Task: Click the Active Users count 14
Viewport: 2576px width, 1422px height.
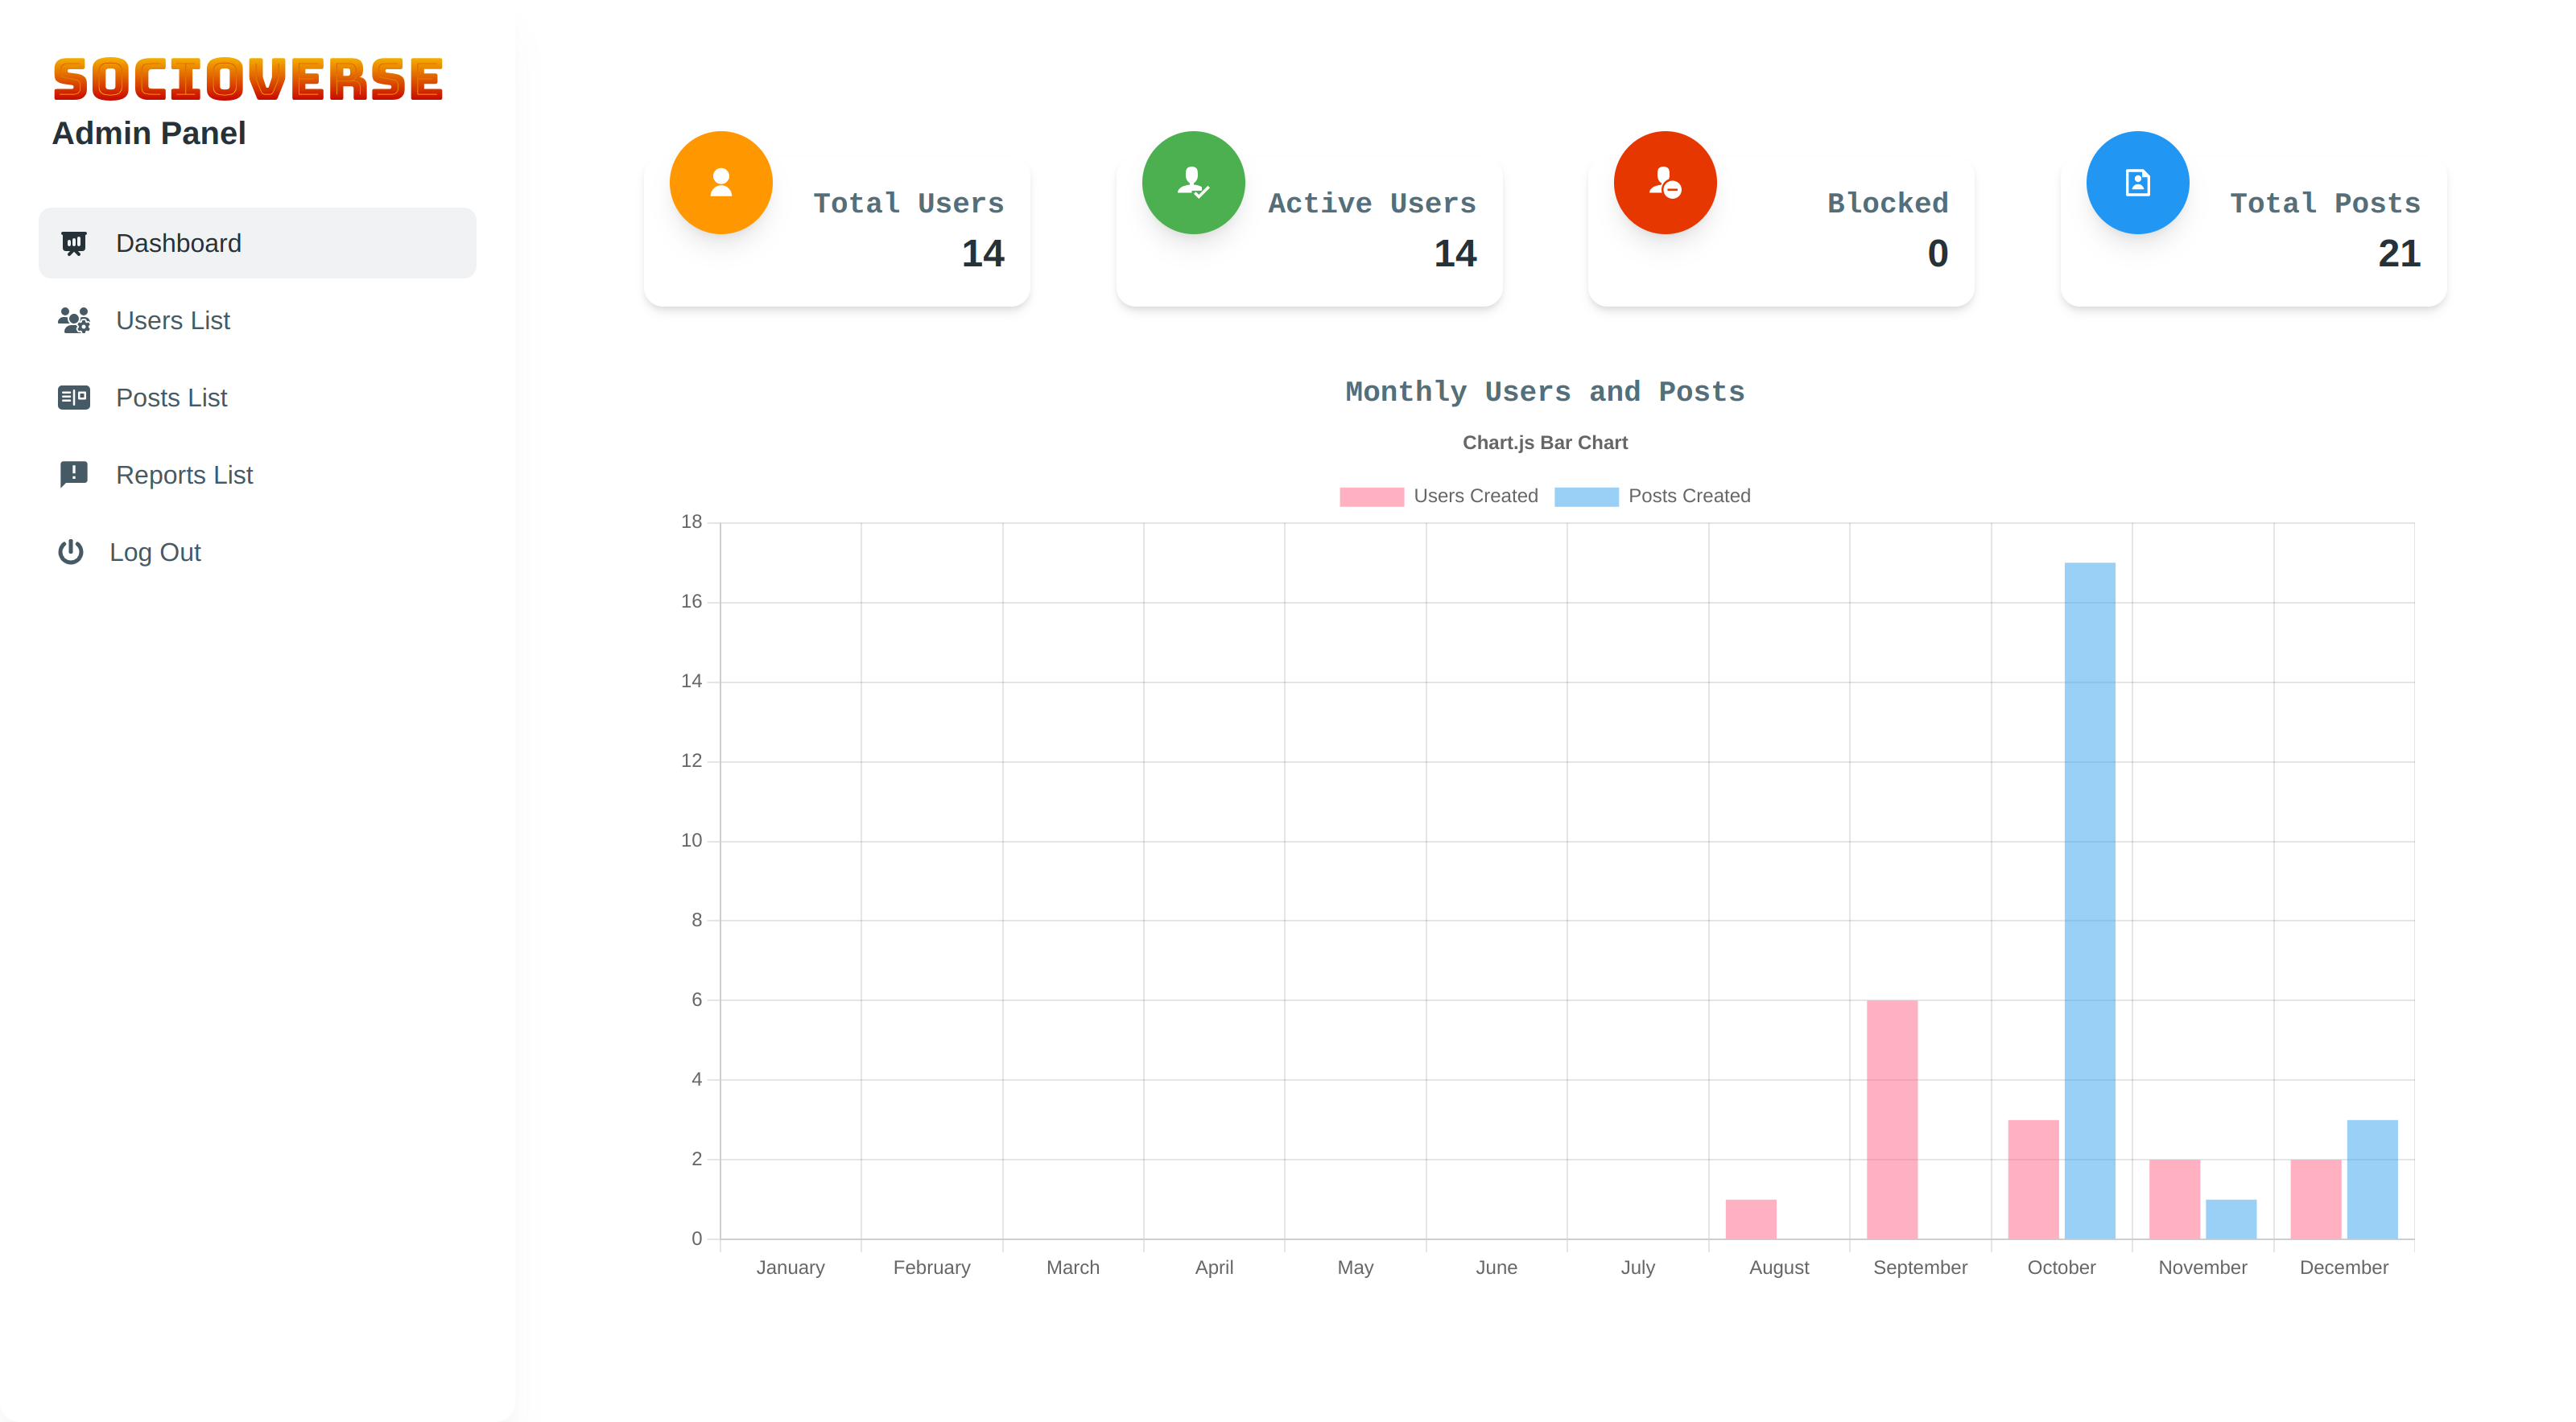Action: click(1455, 253)
